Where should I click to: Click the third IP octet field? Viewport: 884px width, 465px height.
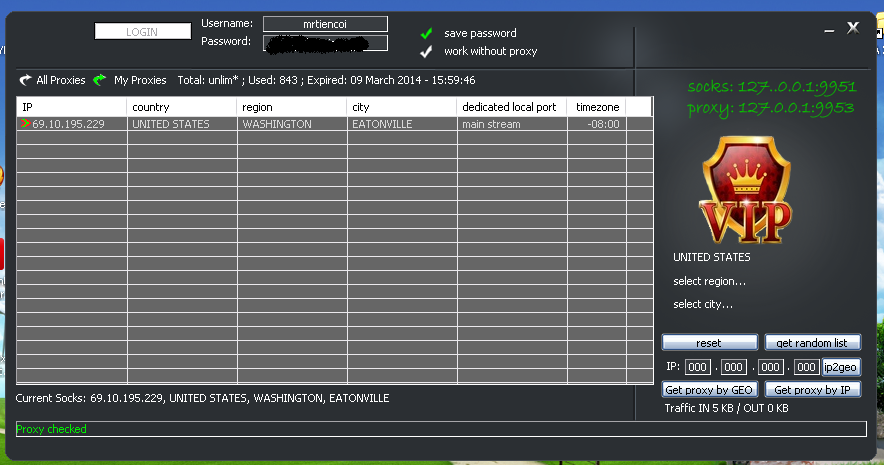(x=770, y=367)
